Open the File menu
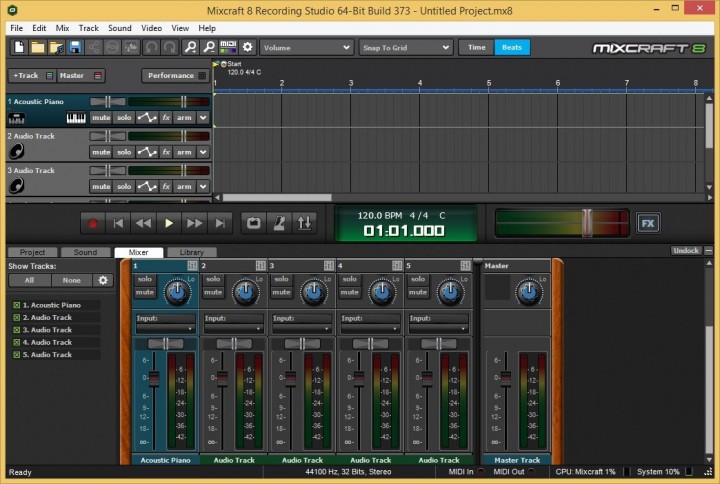 point(17,28)
